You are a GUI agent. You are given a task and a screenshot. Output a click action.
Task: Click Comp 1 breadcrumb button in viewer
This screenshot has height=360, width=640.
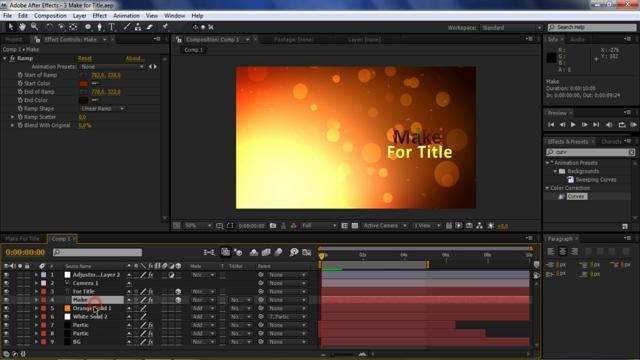tap(193, 50)
